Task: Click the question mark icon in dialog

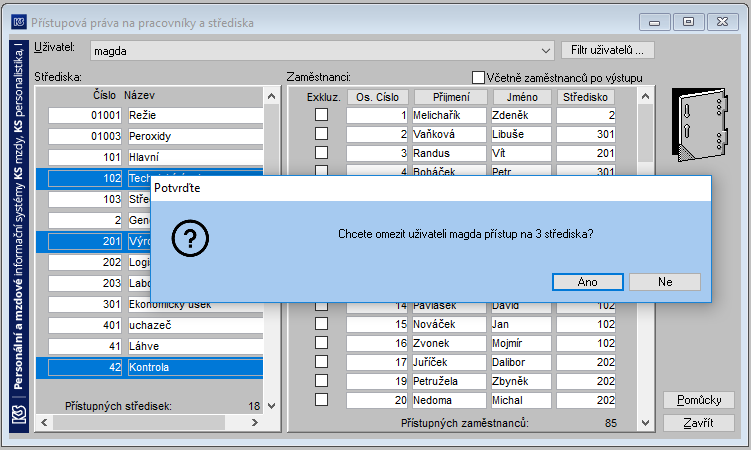Action: coord(190,238)
